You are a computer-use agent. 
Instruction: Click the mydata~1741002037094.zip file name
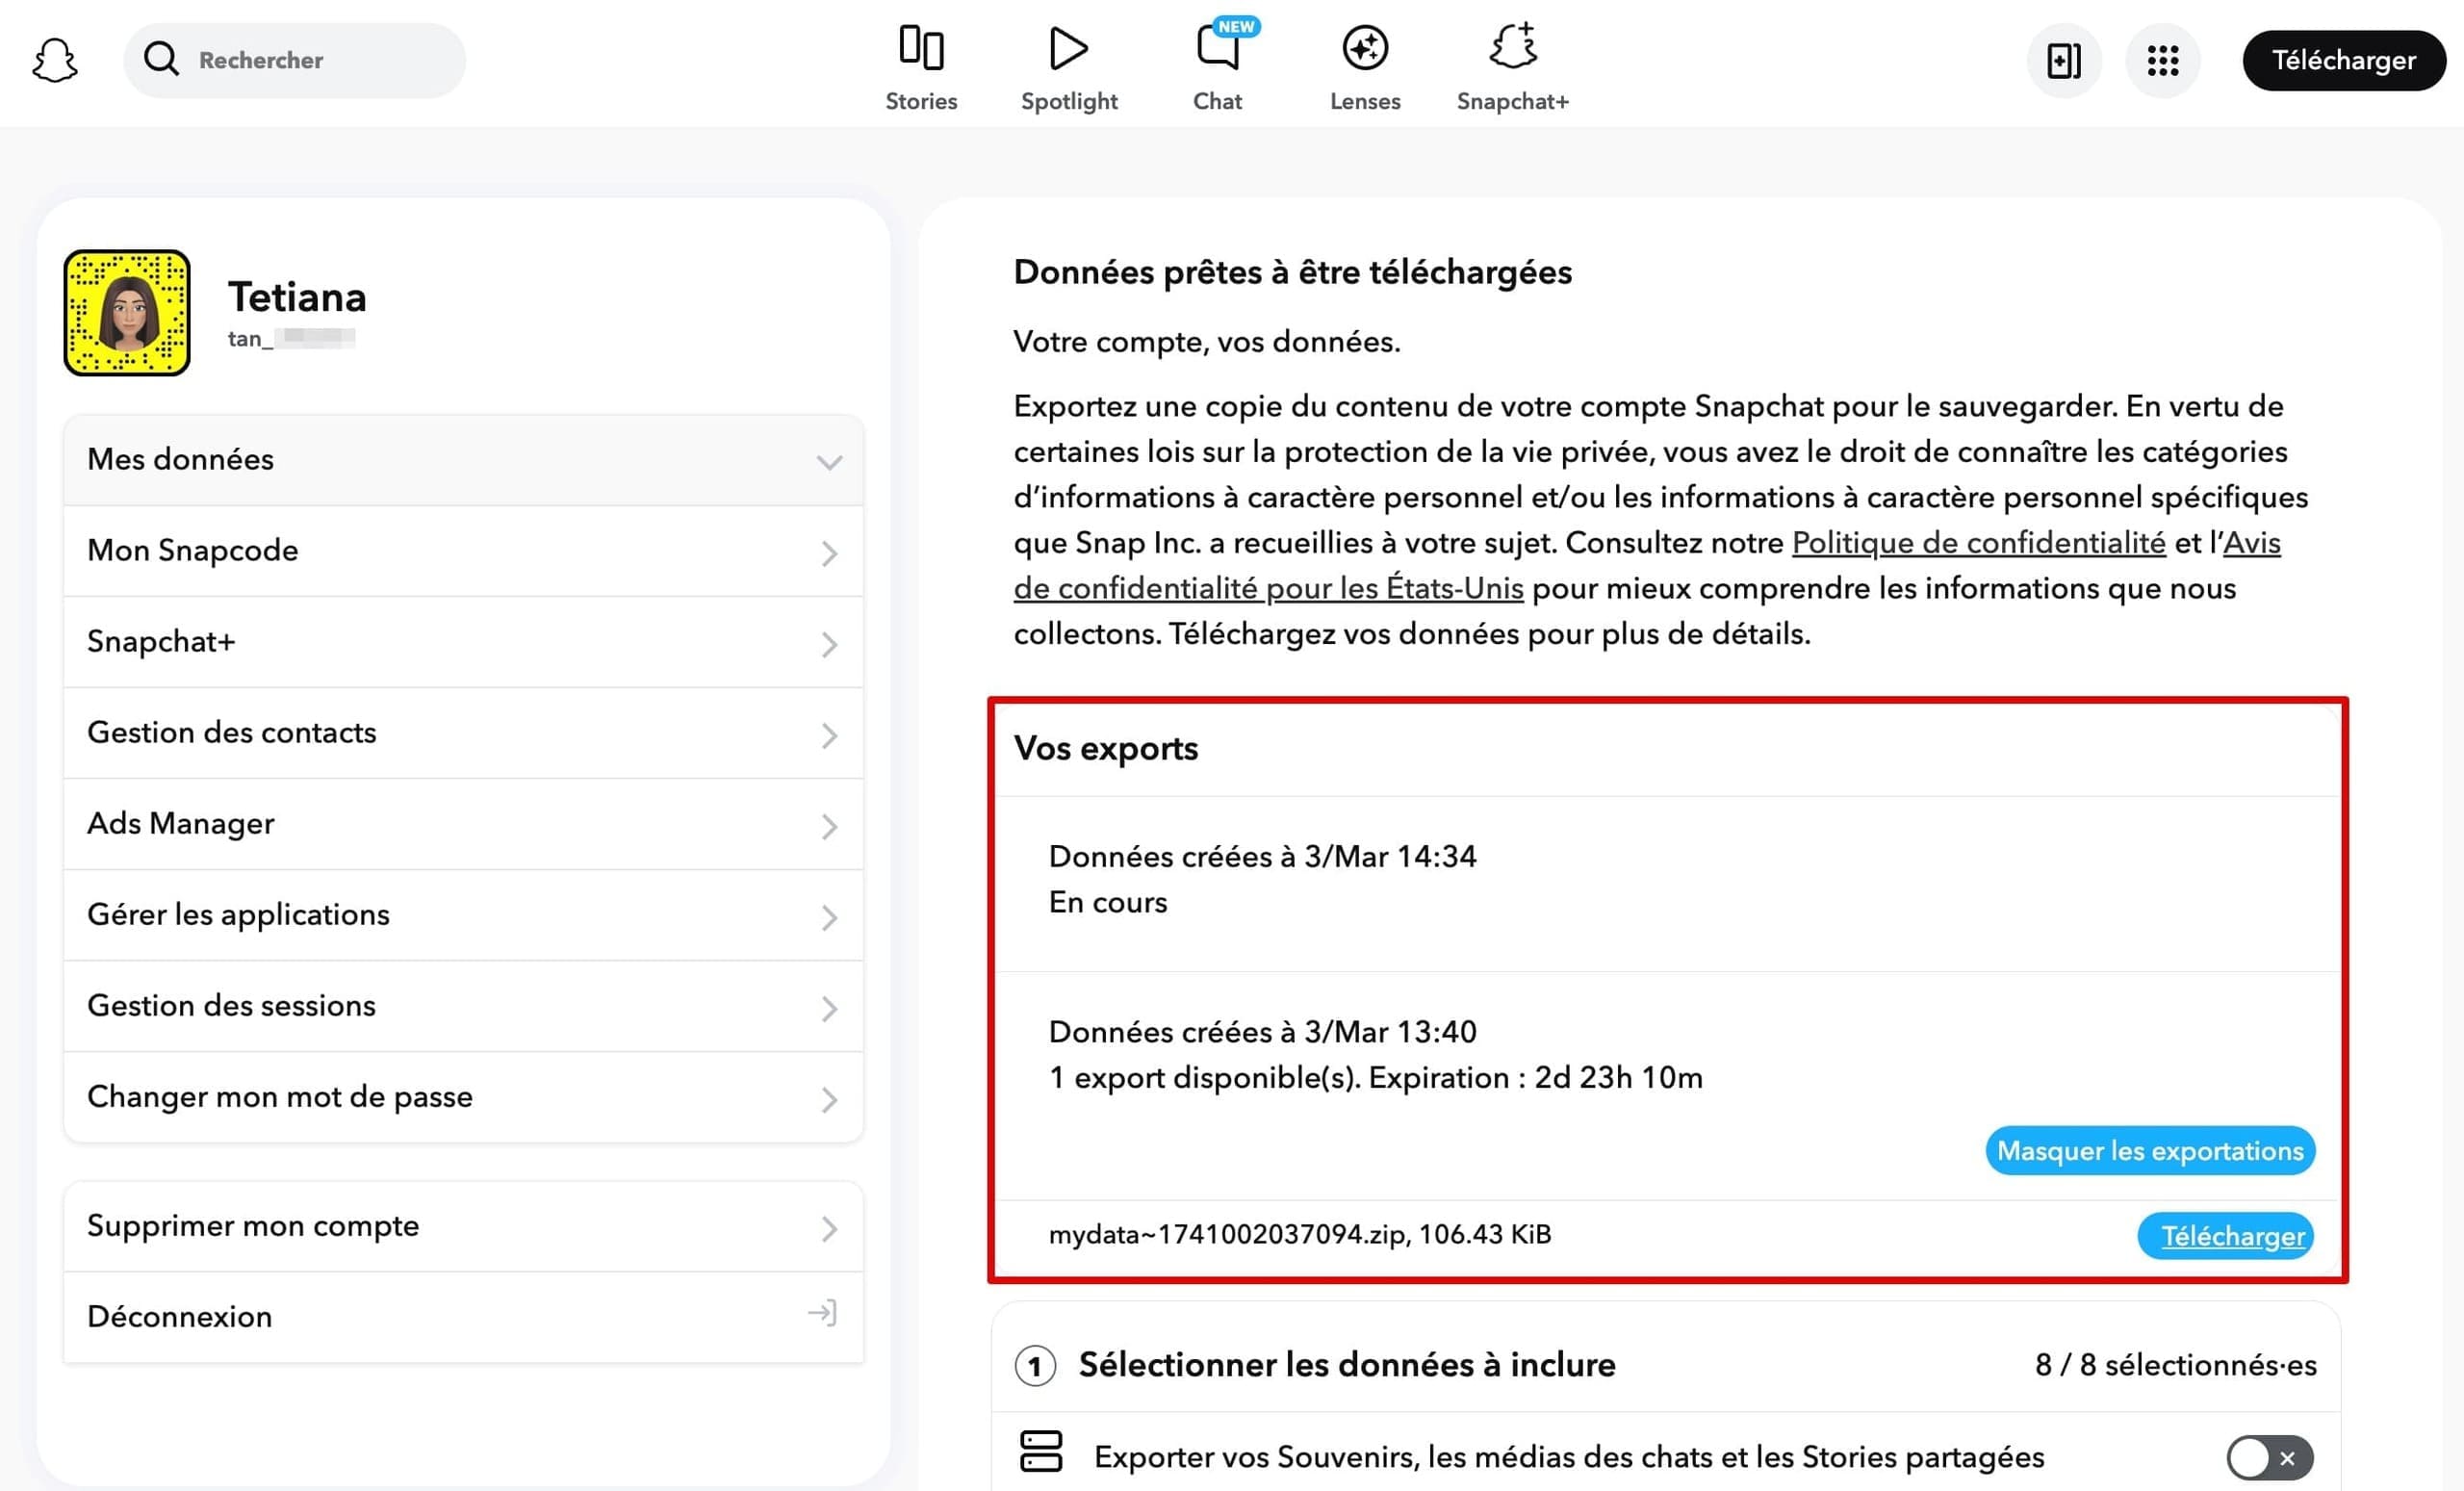(x=1227, y=1235)
